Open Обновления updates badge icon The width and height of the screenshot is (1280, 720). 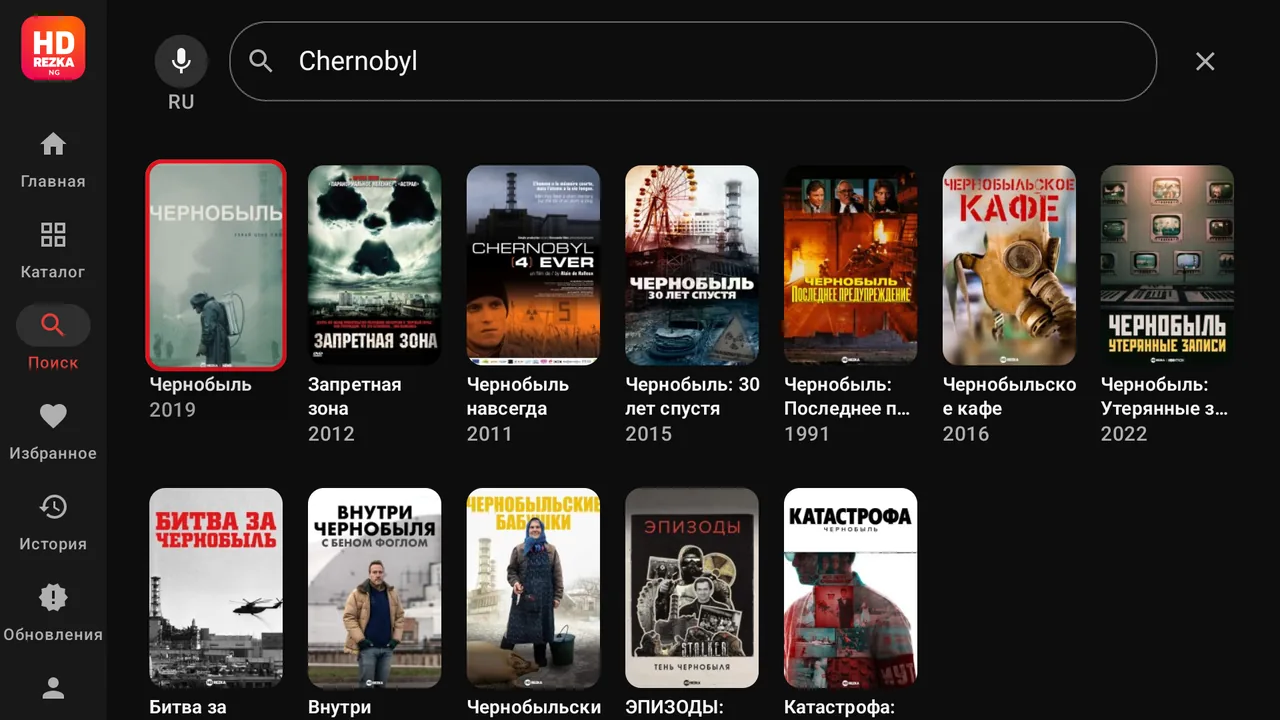tap(53, 598)
